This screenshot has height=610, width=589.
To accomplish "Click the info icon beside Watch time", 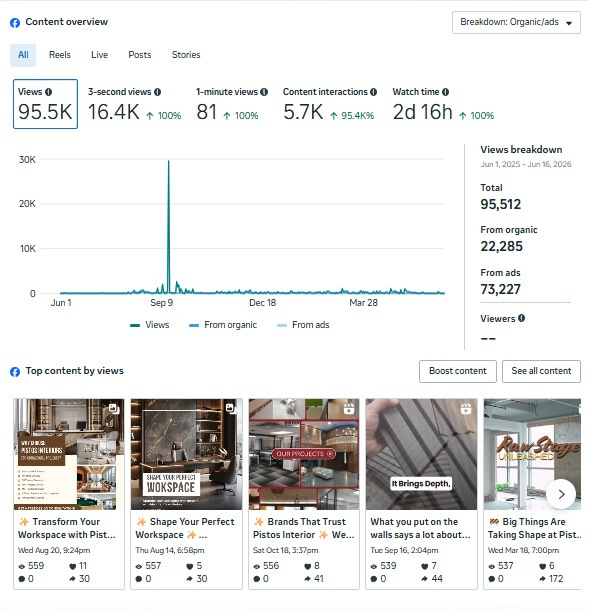I will (445, 92).
